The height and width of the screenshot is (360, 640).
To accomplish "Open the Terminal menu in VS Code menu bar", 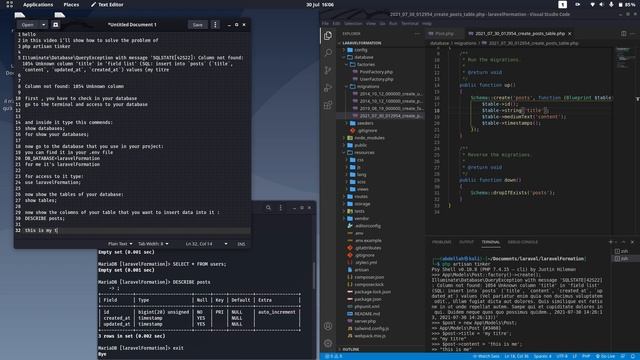I will pos(410,24).
